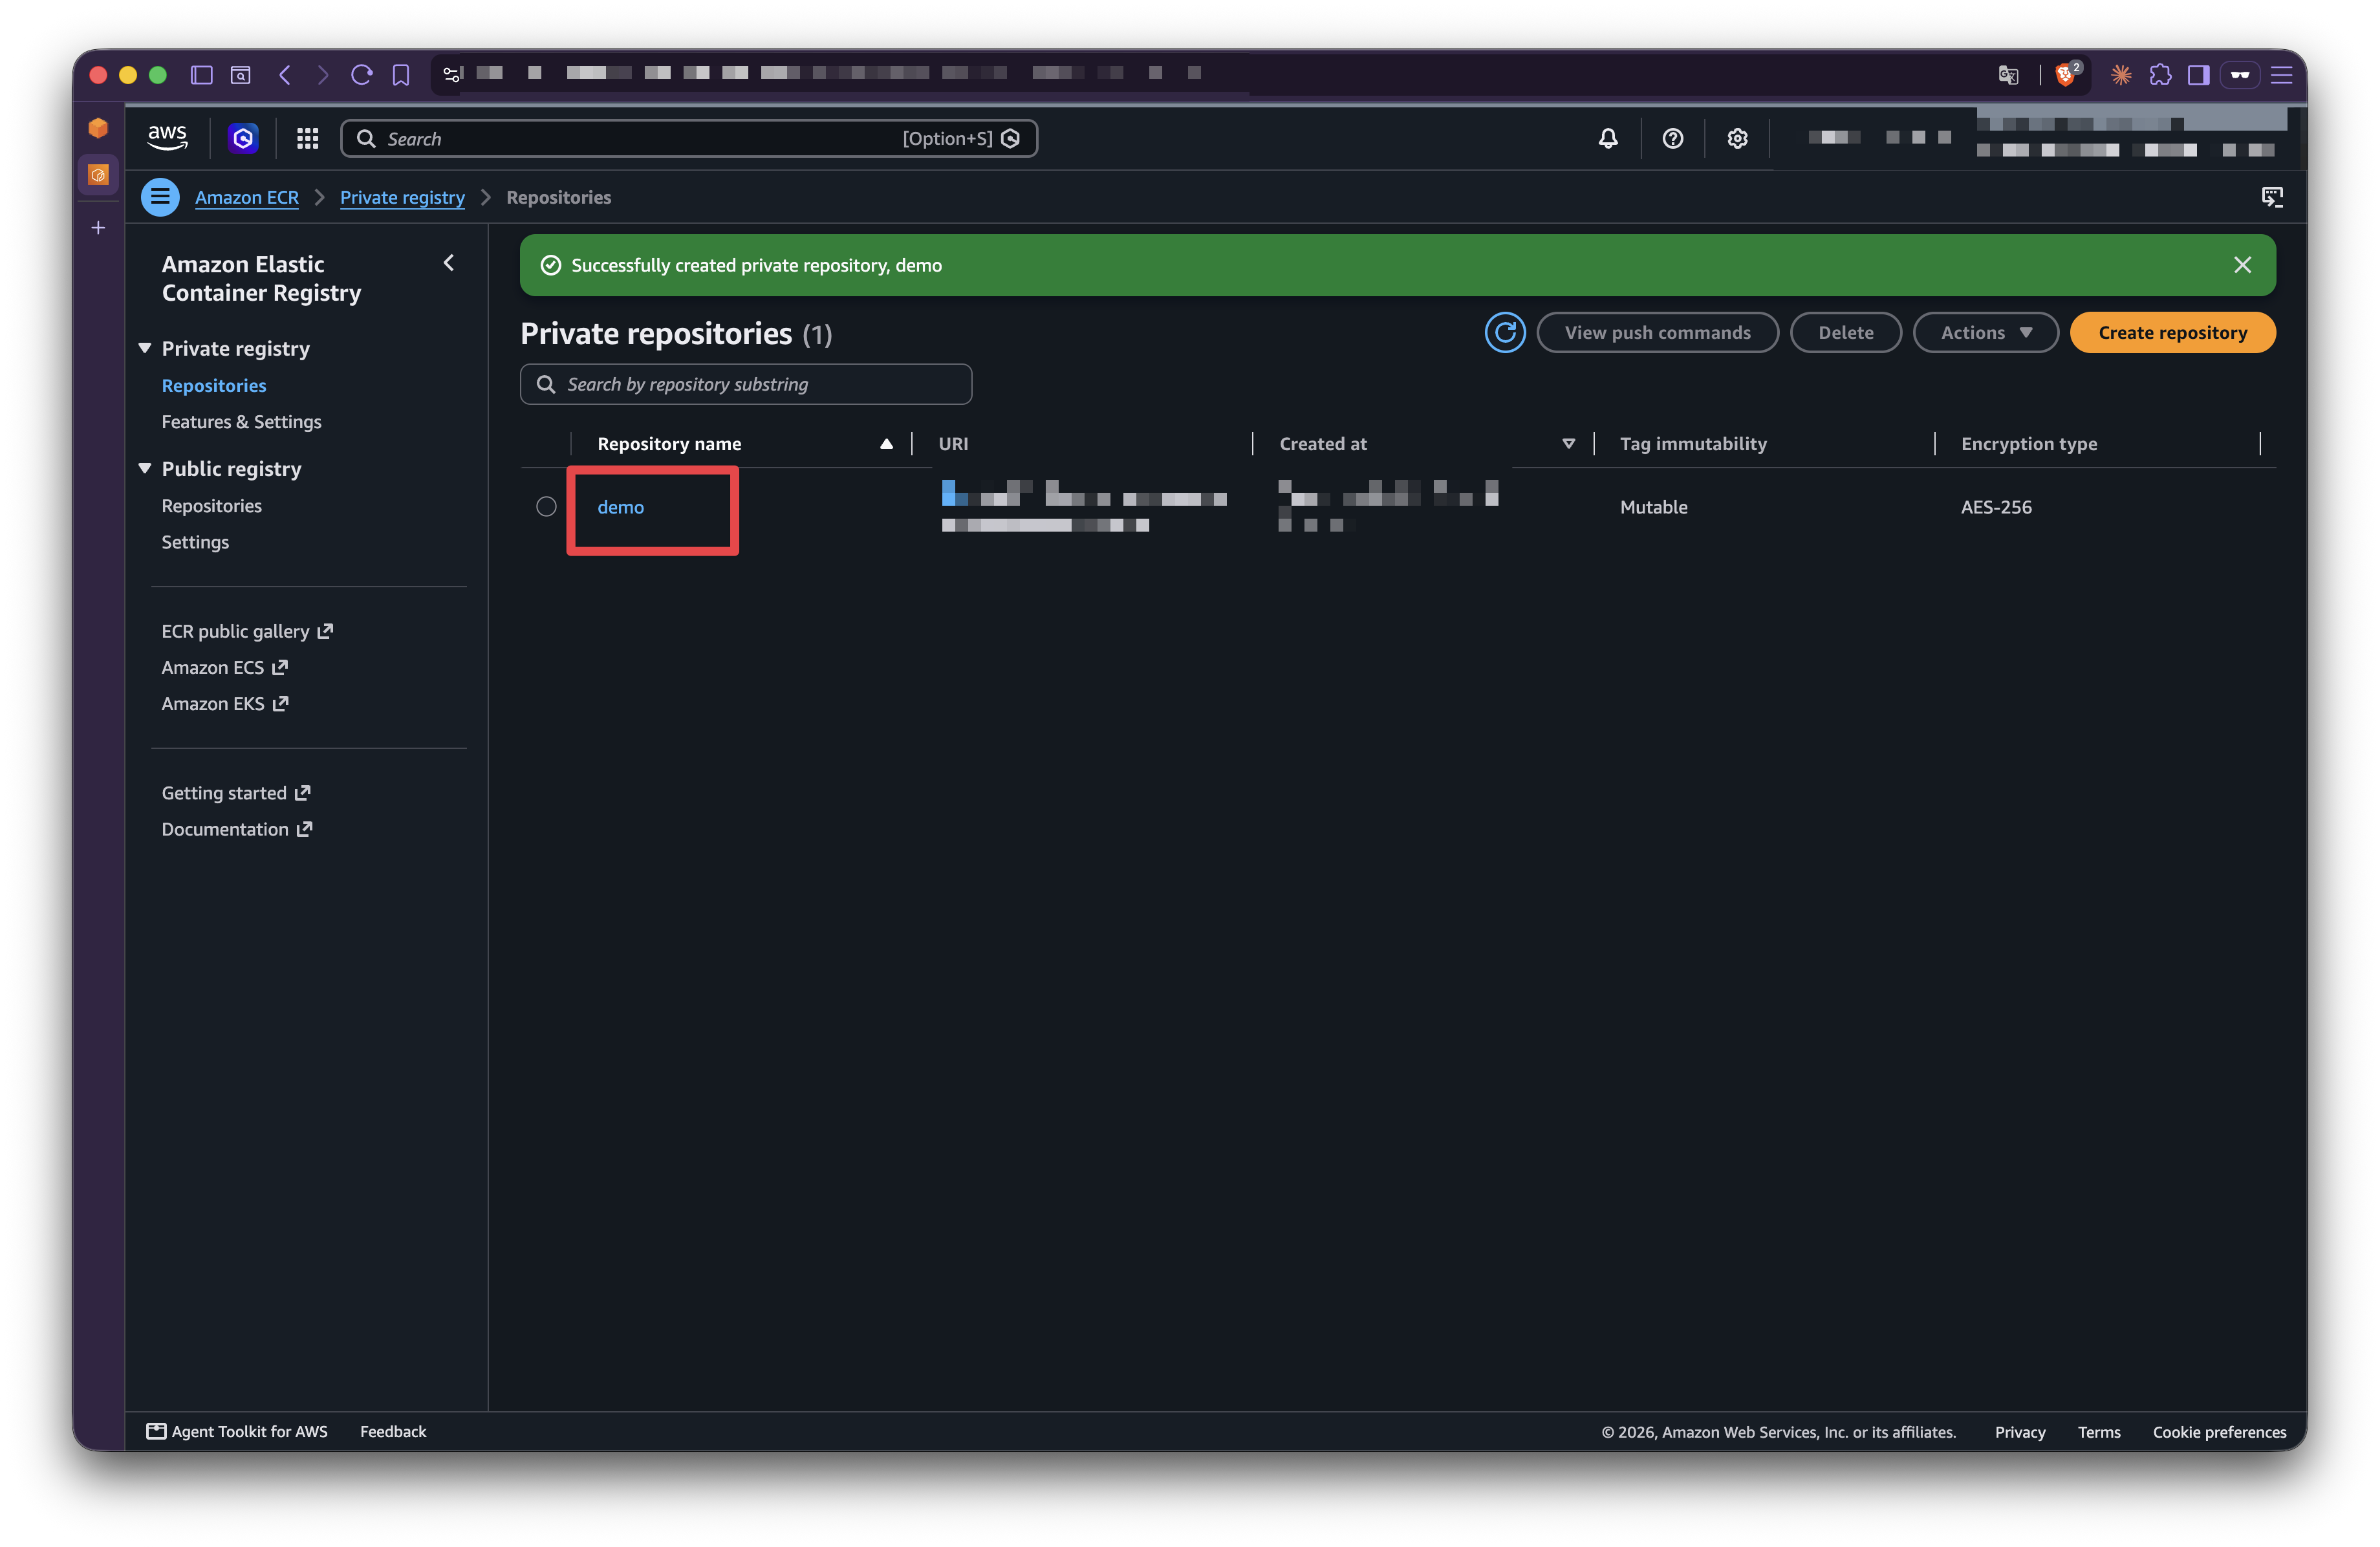Screen dimensions: 2380x1547
Task: Click the translate page icon
Action: tap(2007, 75)
